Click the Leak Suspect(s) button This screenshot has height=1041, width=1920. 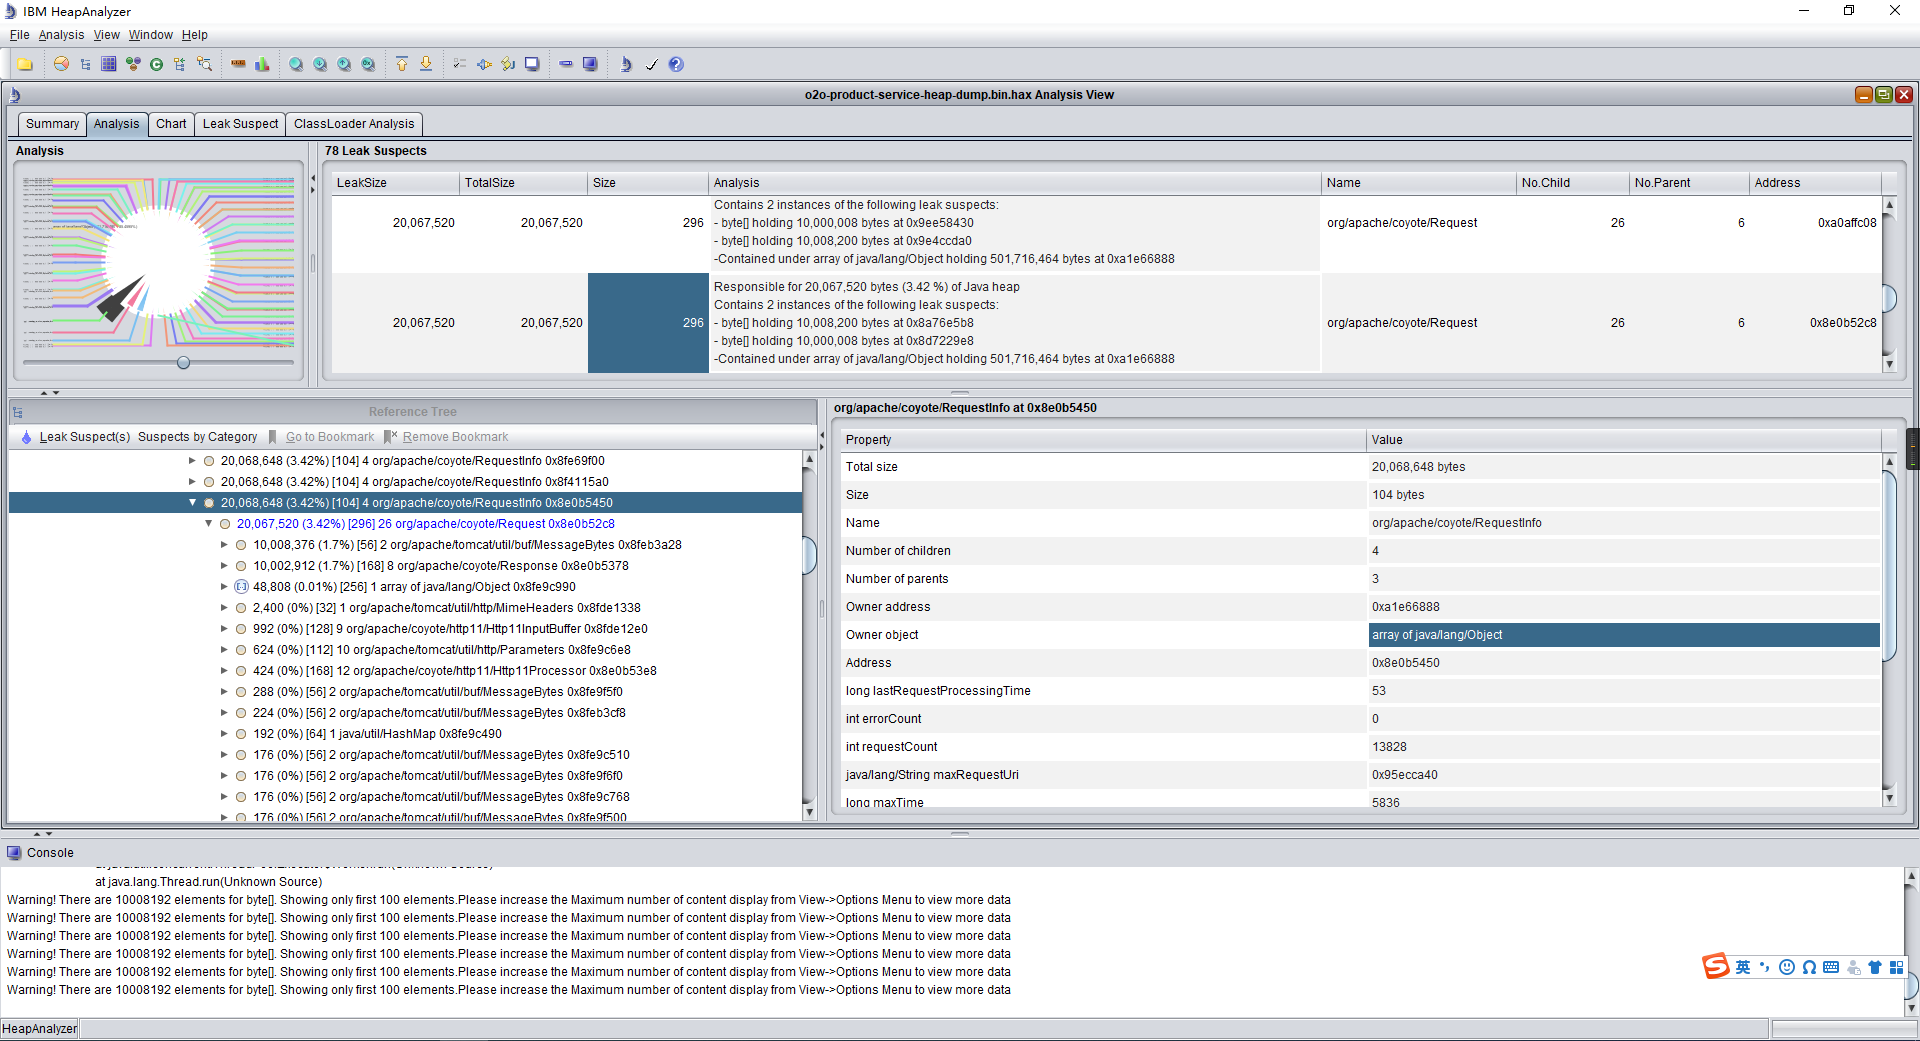click(84, 437)
